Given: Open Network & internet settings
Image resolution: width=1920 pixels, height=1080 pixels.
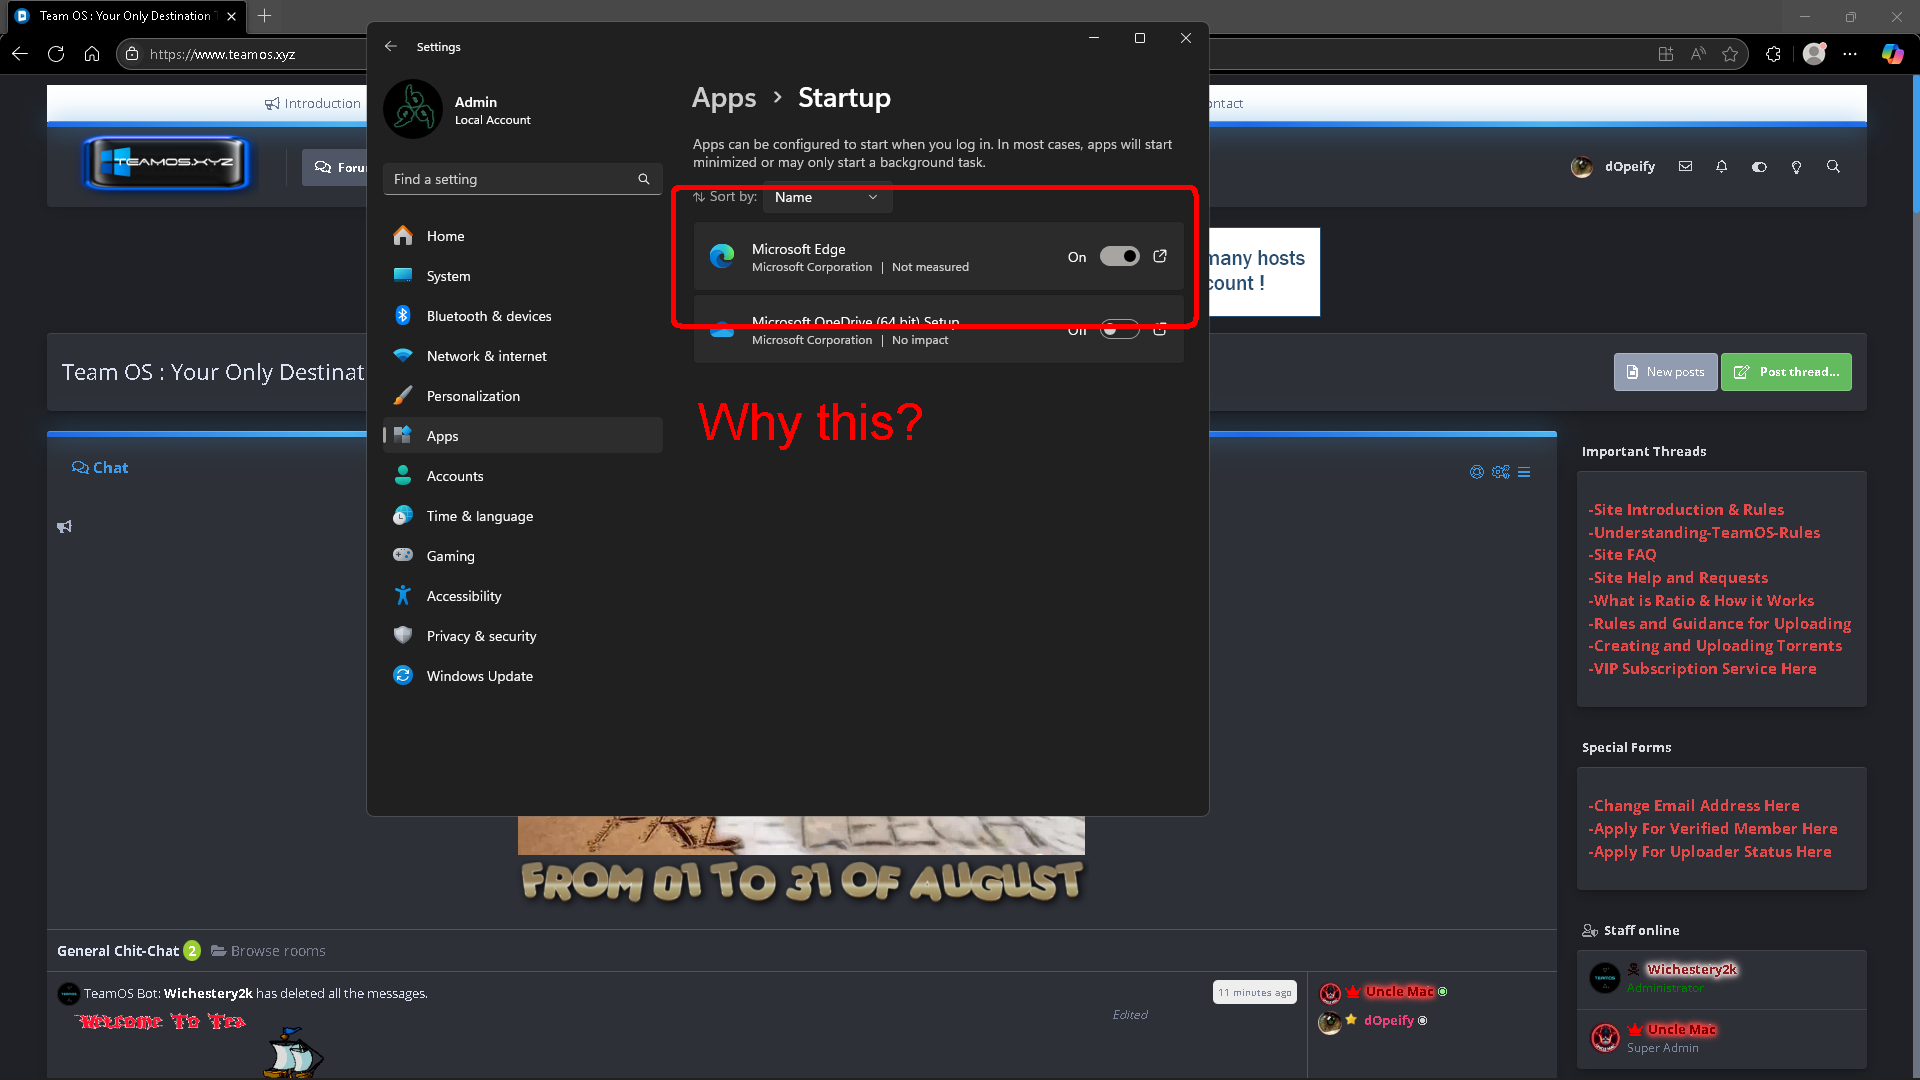Looking at the screenshot, I should pos(522,356).
